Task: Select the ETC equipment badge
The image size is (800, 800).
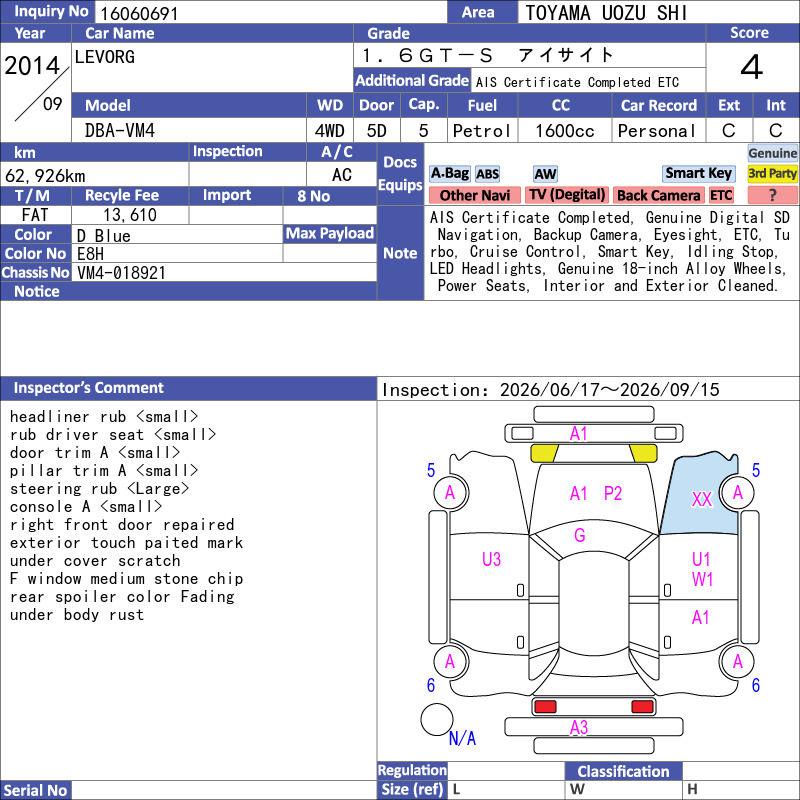Action: [x=721, y=195]
